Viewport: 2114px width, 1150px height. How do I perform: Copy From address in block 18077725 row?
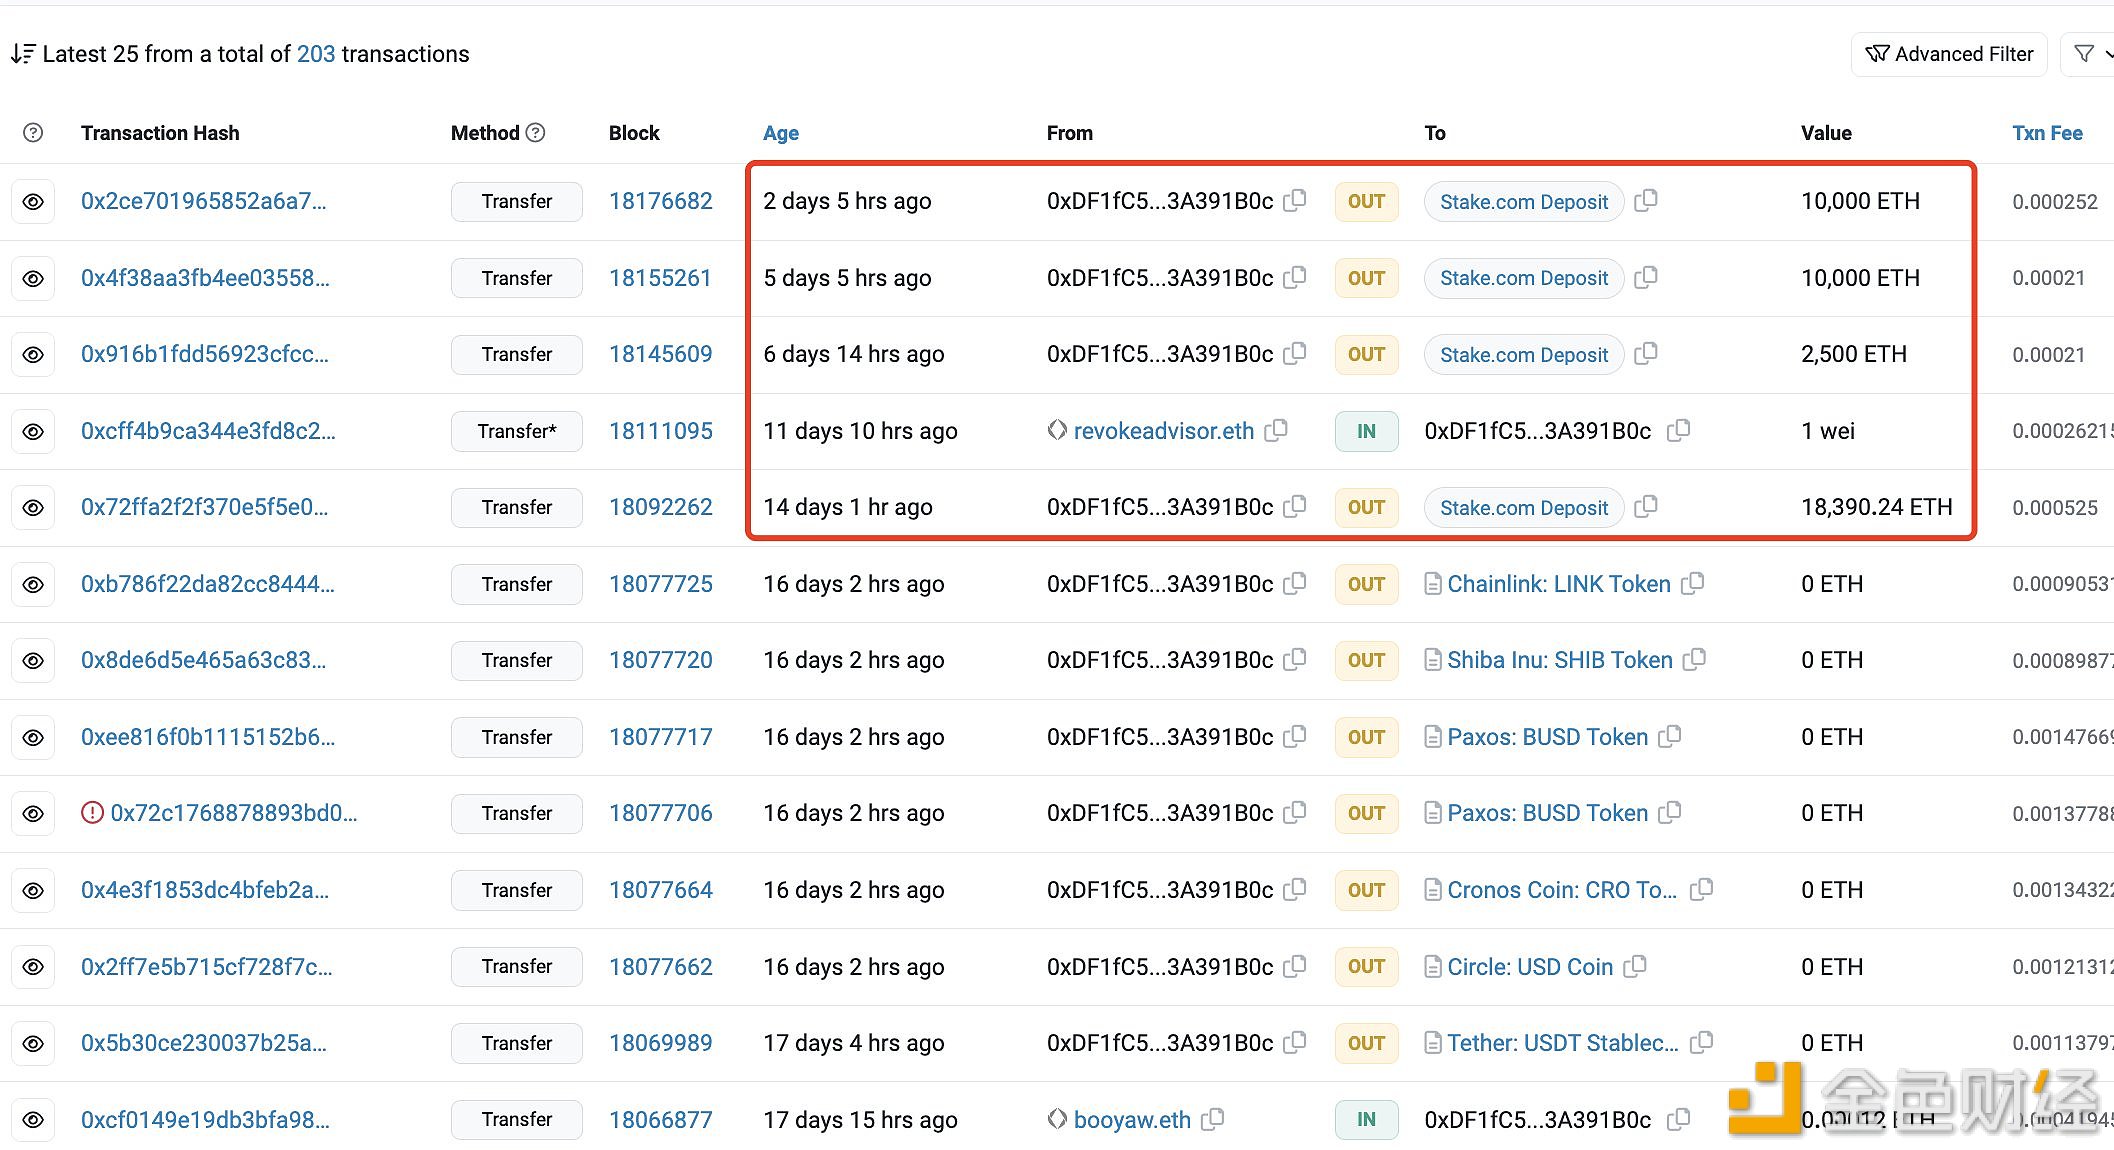tap(1295, 583)
